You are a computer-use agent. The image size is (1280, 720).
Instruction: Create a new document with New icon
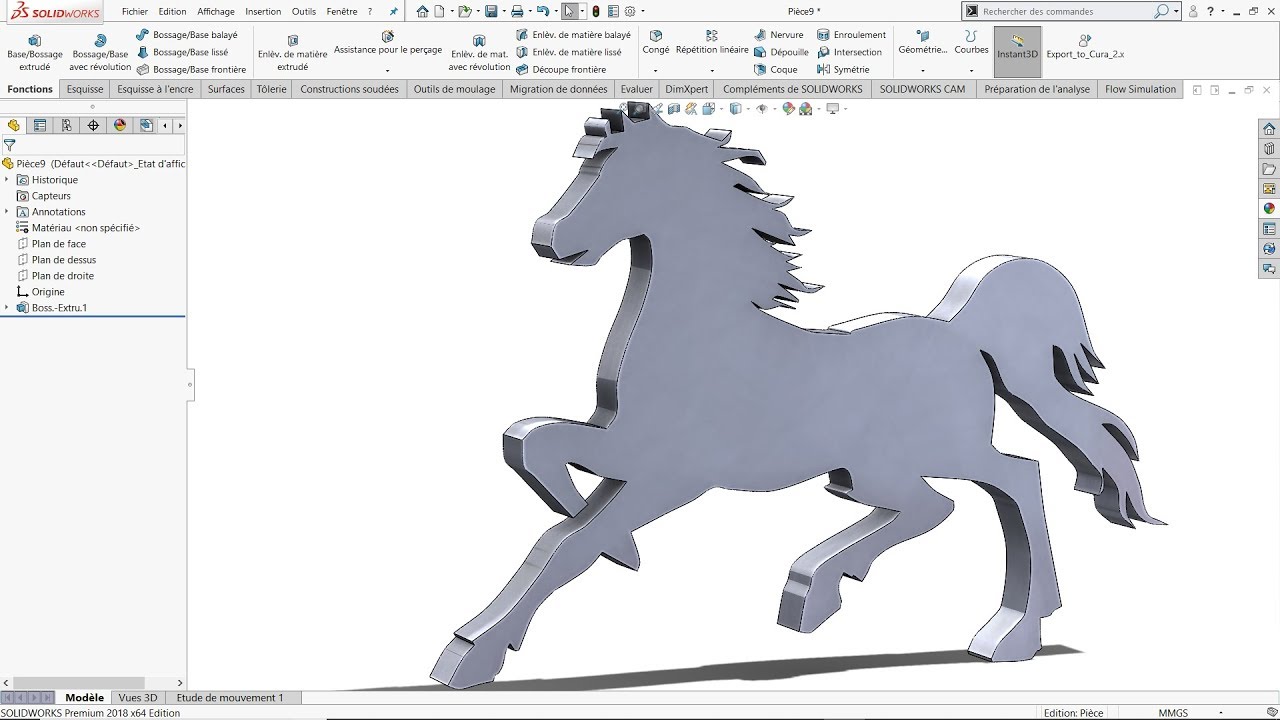[x=439, y=11]
